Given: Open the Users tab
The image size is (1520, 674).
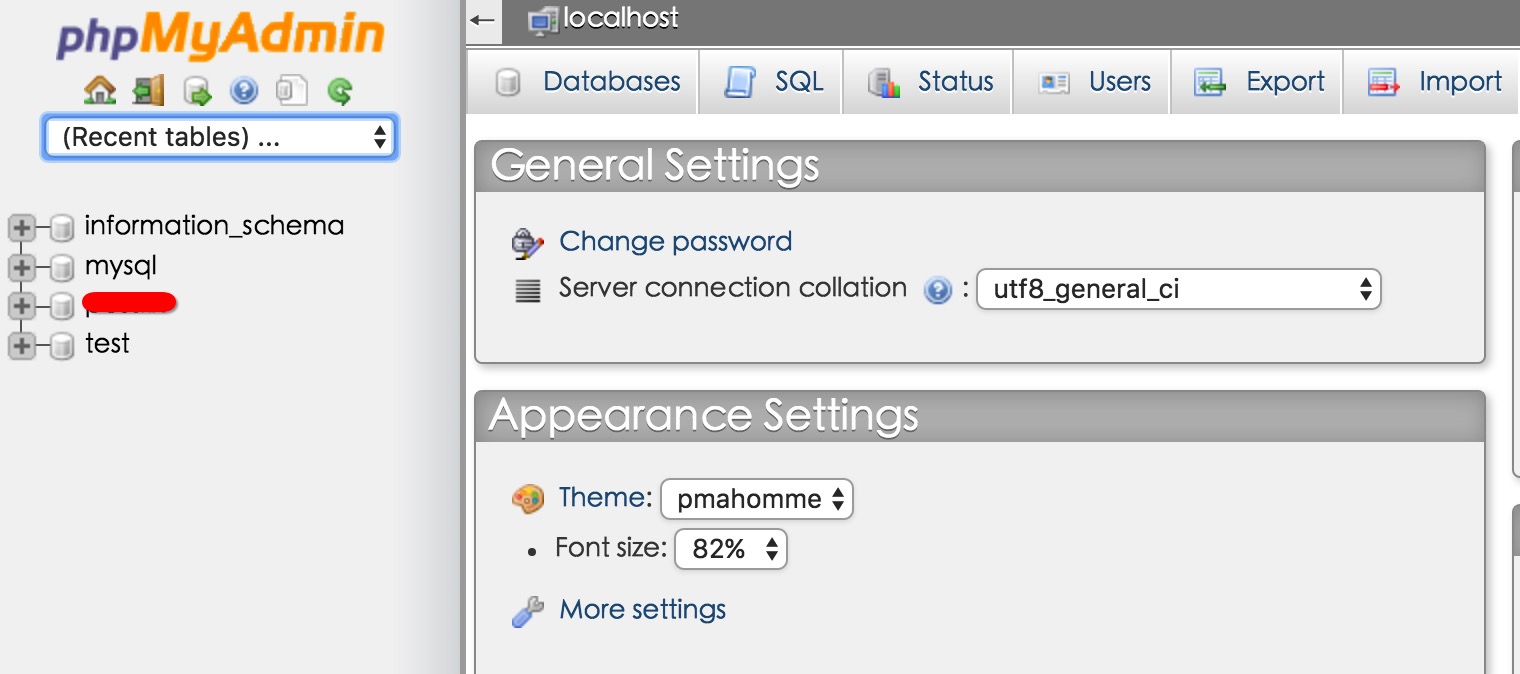Looking at the screenshot, I should pyautogui.click(x=1092, y=82).
